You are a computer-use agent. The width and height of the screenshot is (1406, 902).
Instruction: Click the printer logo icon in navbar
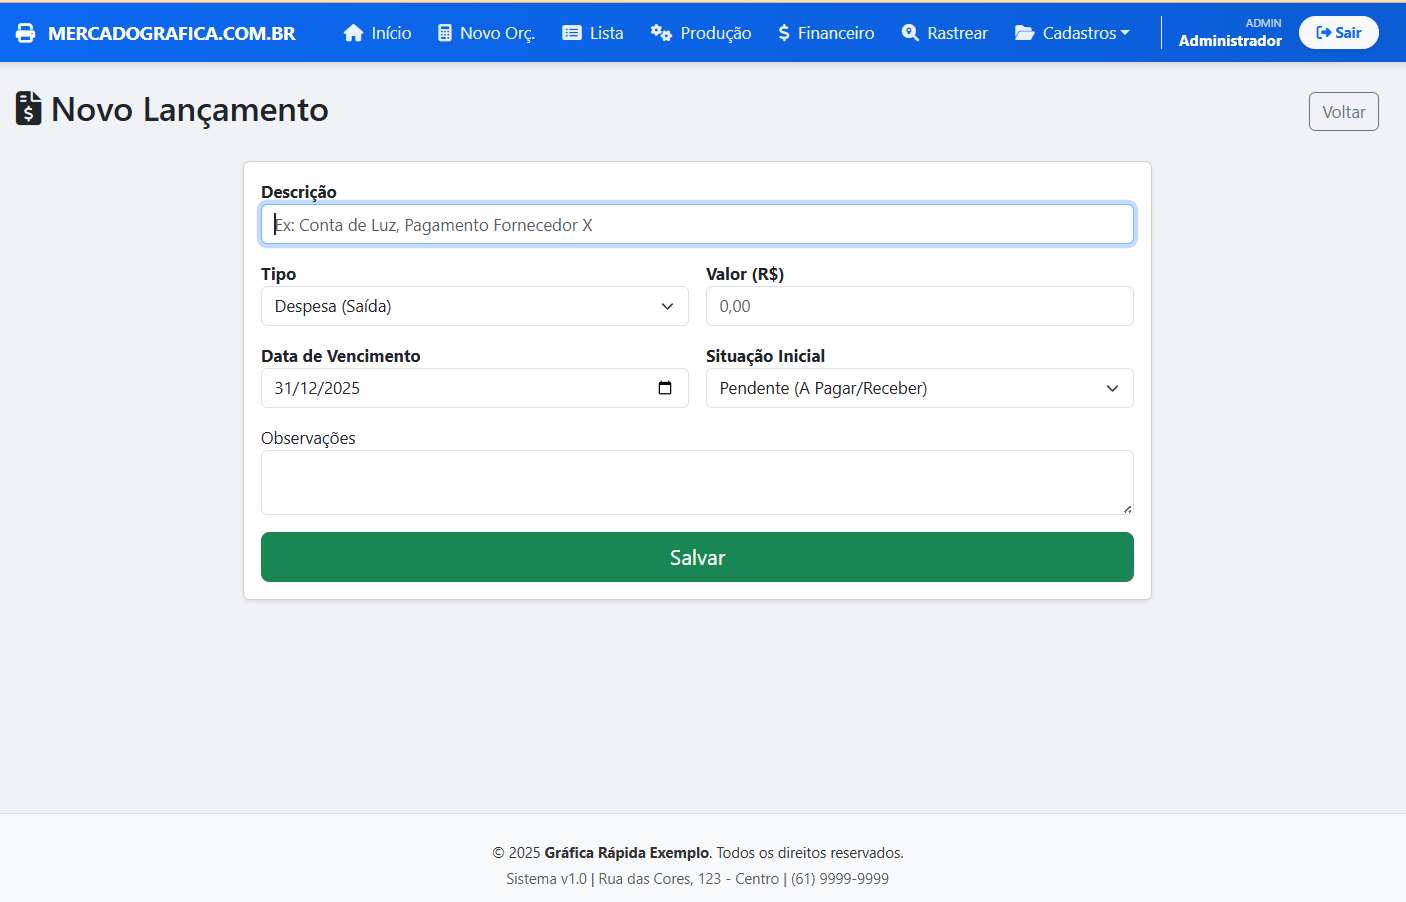tap(26, 33)
